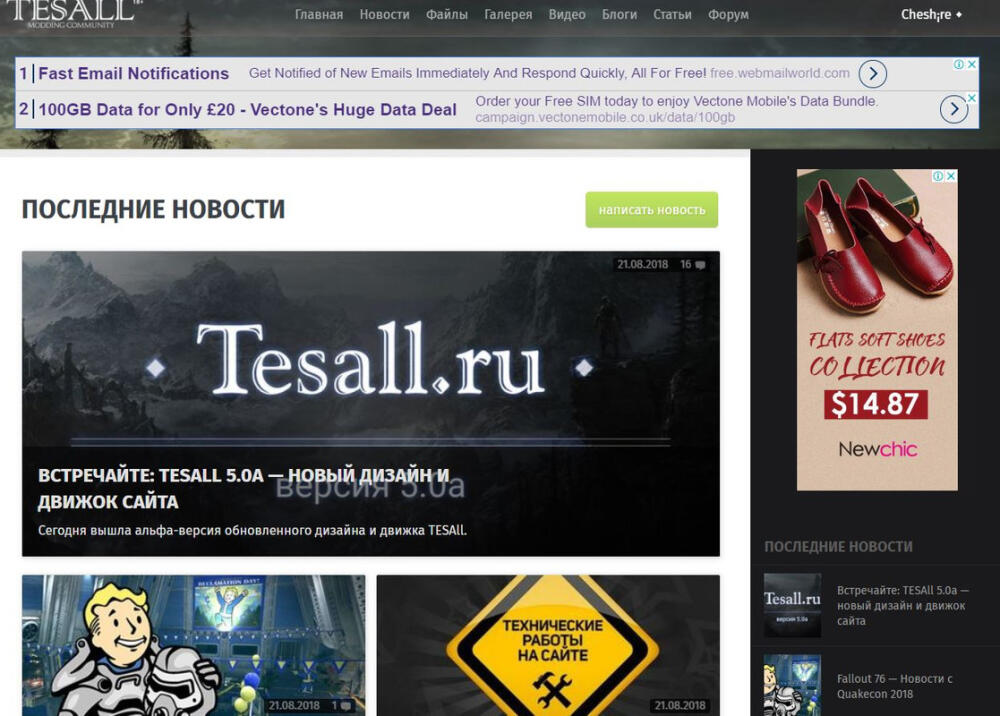Close the Newchic shoes sidebar ad

pyautogui.click(x=951, y=176)
